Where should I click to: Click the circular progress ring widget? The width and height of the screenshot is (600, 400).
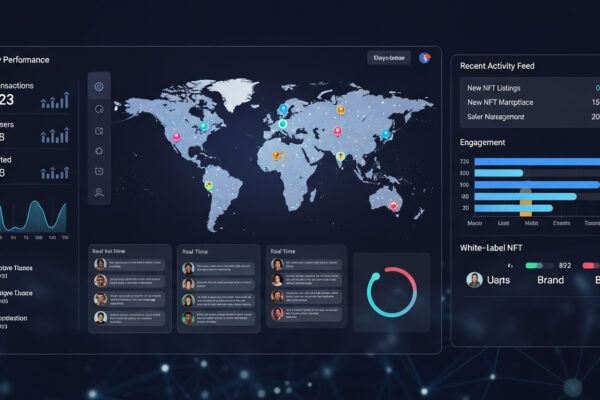click(391, 291)
